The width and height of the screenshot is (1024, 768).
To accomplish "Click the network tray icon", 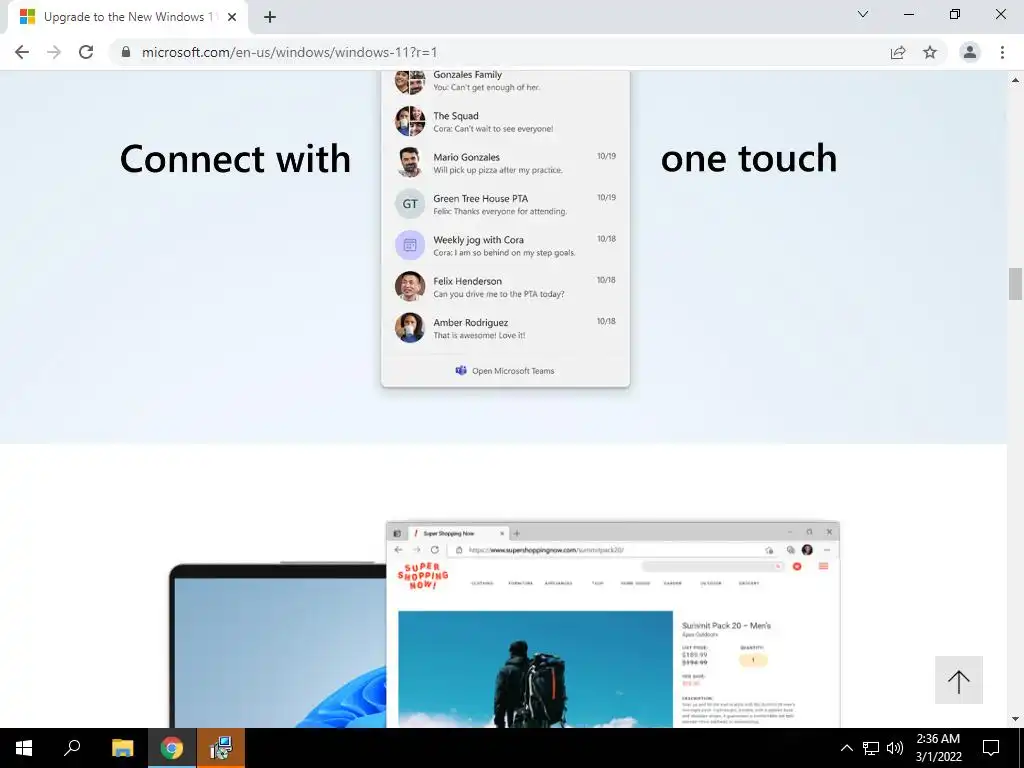I will point(871,748).
